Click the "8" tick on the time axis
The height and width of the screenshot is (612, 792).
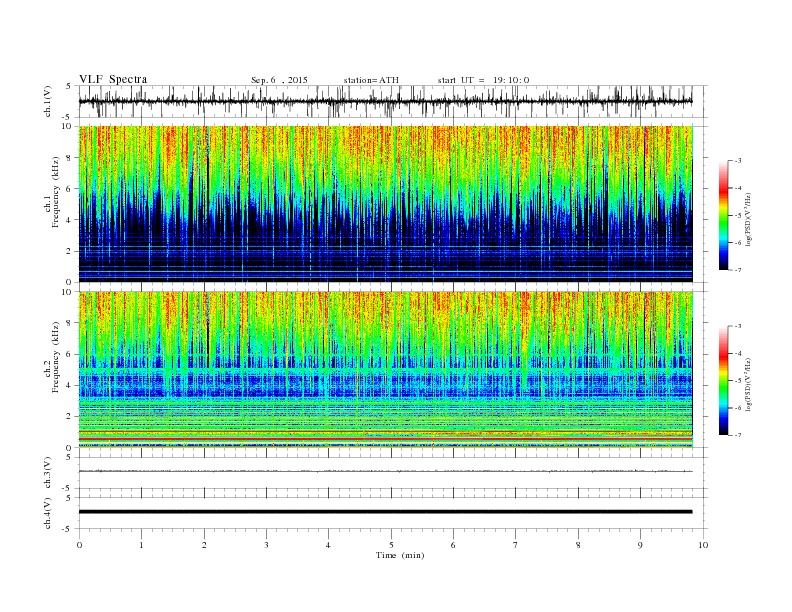point(578,545)
